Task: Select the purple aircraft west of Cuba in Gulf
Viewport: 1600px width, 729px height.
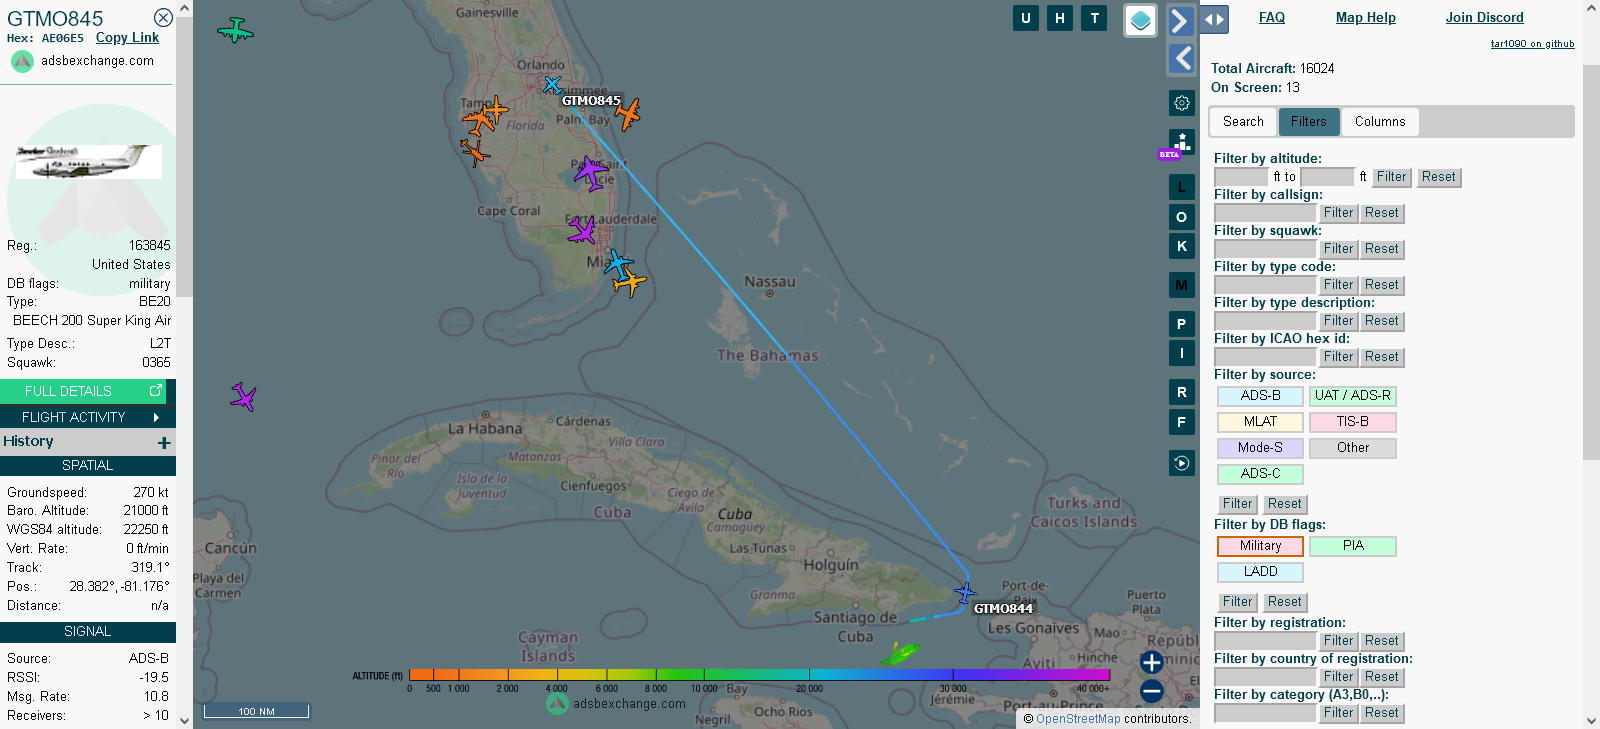Action: click(243, 397)
